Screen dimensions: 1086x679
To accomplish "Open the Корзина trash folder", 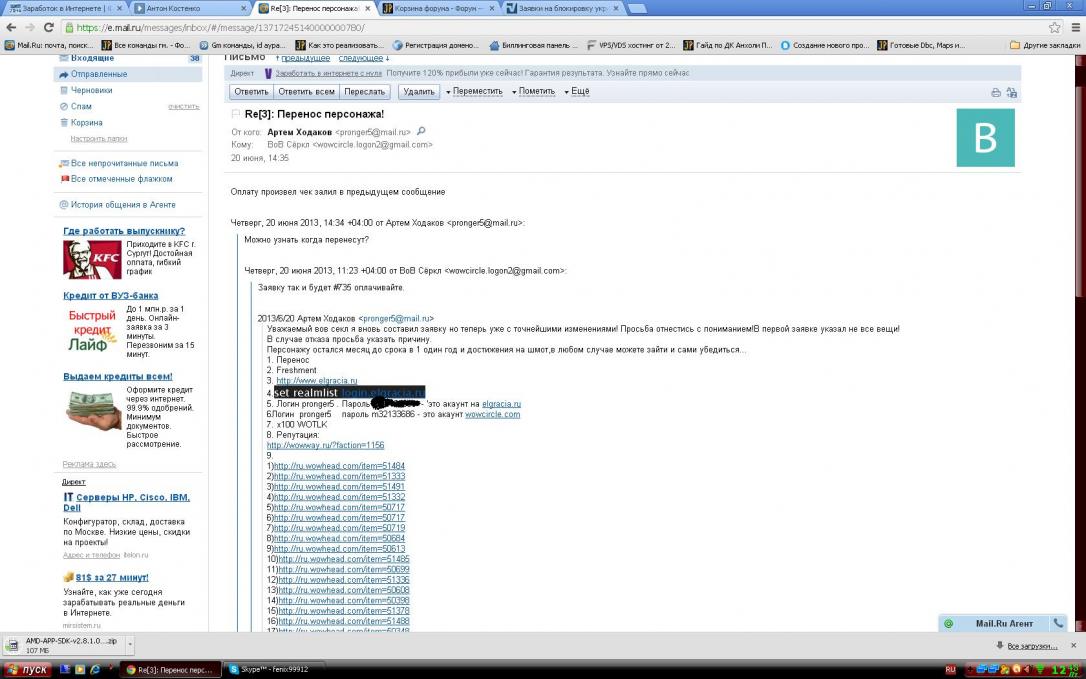I will 86,122.
